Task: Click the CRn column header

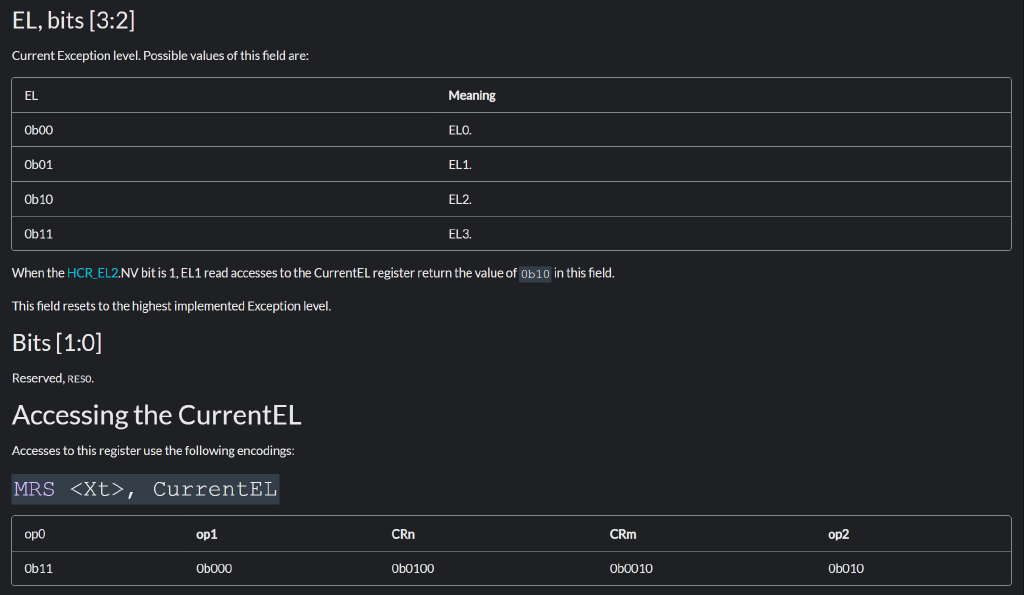Action: click(x=403, y=534)
